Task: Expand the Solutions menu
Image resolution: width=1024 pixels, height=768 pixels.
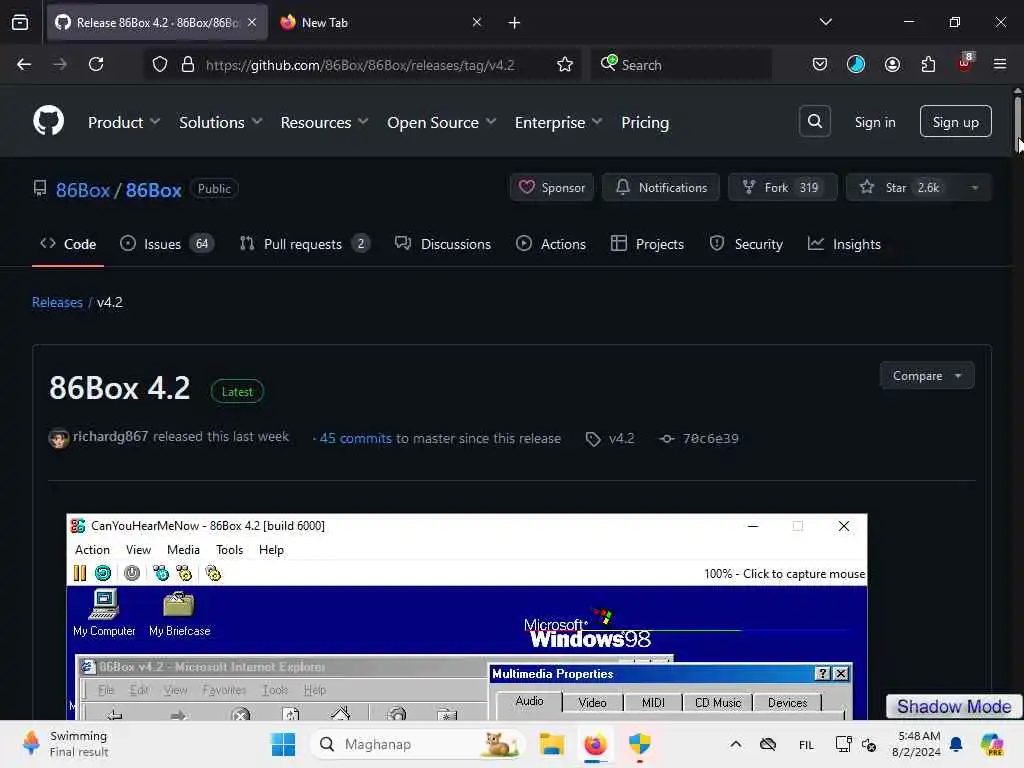Action: [x=221, y=122]
